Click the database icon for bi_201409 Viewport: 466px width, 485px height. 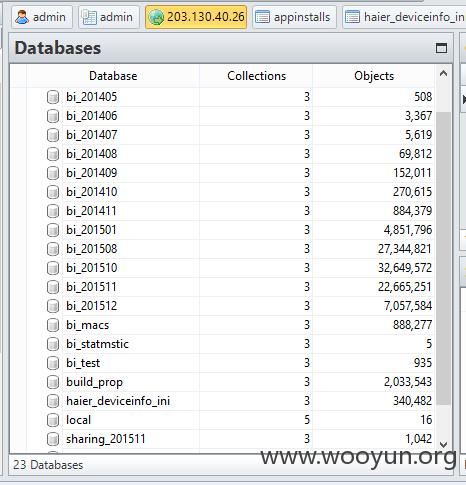coord(53,173)
